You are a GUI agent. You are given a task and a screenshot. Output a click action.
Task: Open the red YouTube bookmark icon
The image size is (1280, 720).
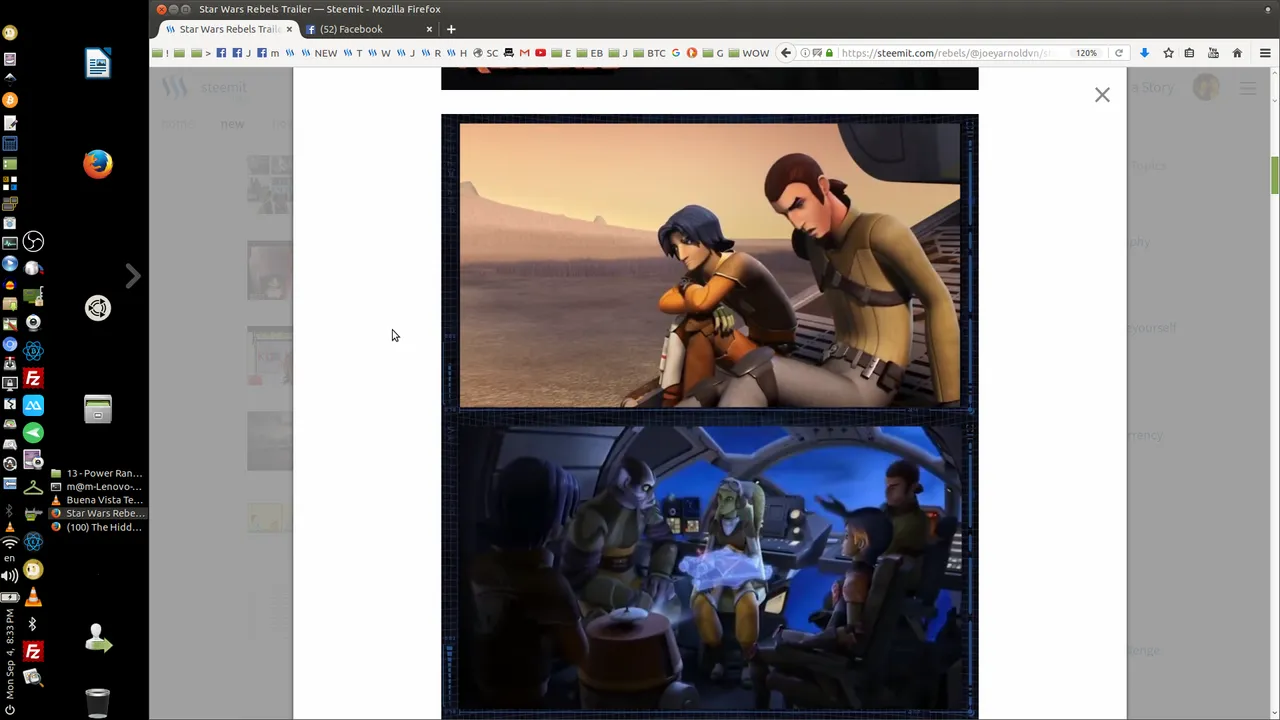coord(540,53)
